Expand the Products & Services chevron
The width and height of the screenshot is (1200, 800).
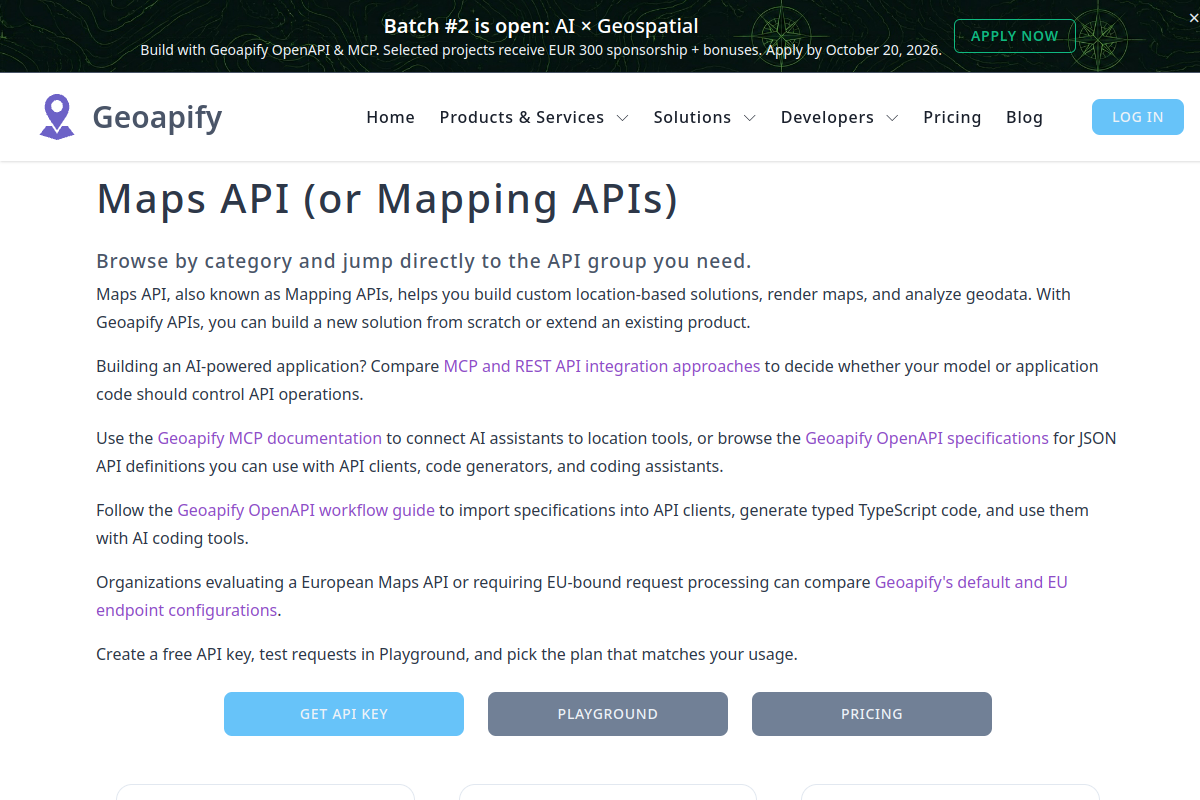click(622, 118)
